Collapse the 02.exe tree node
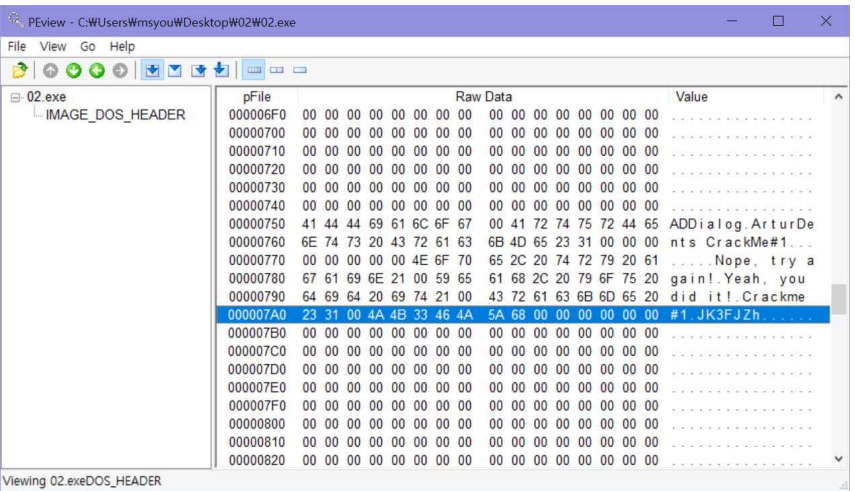 [16, 98]
